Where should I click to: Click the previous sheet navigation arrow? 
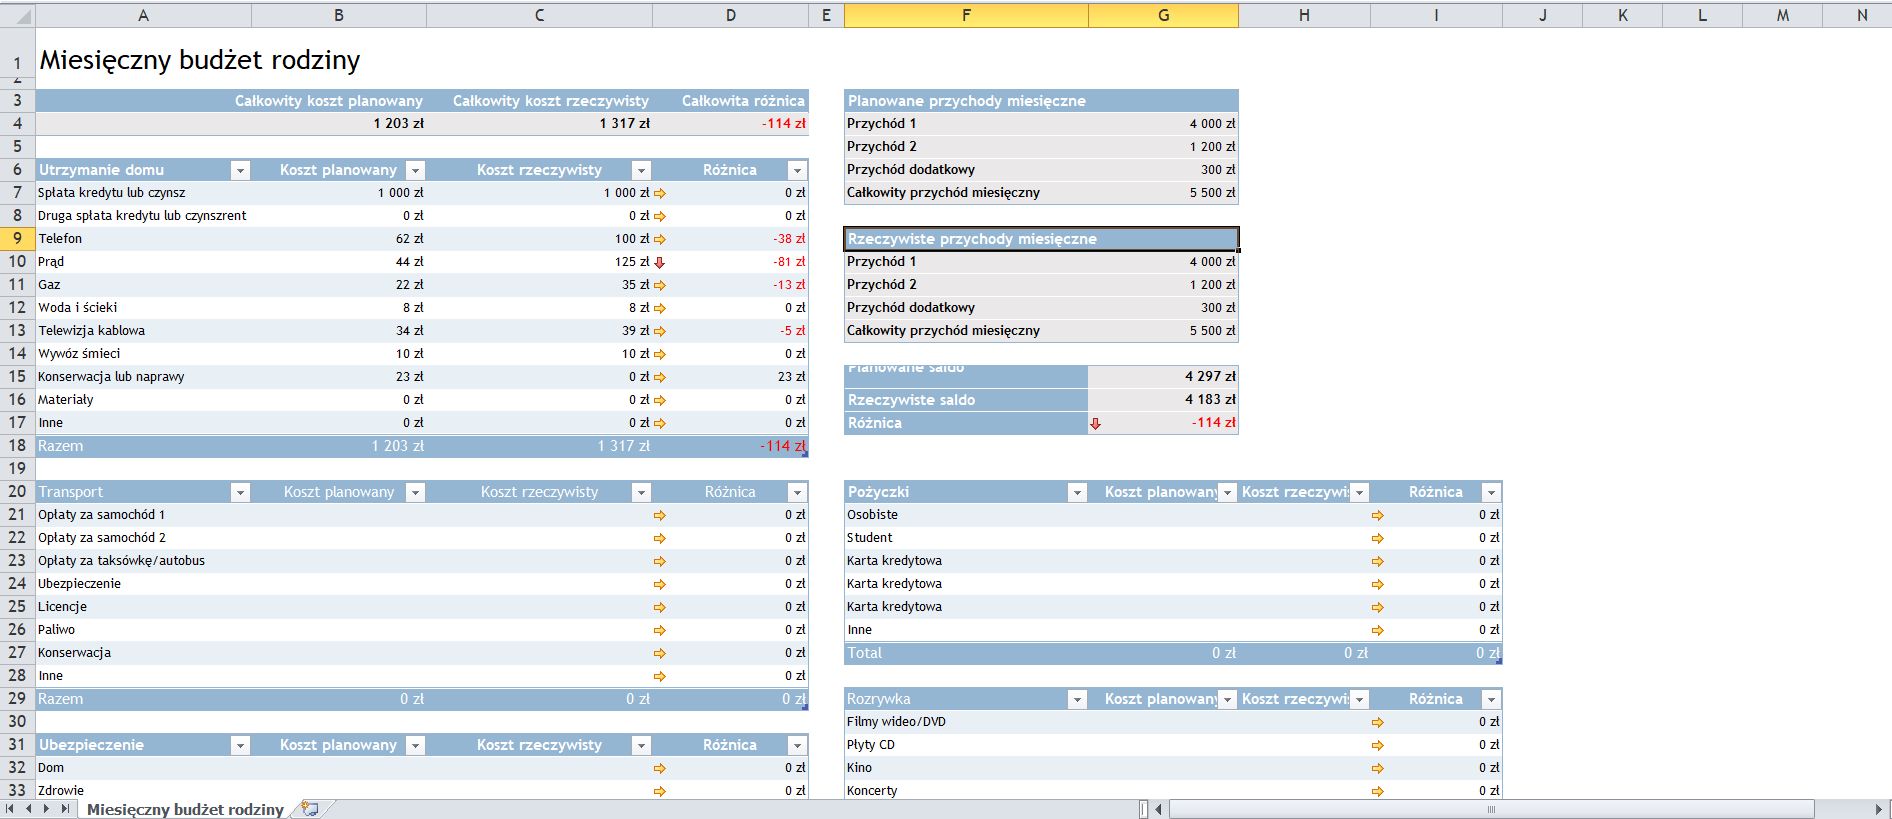click(x=29, y=808)
